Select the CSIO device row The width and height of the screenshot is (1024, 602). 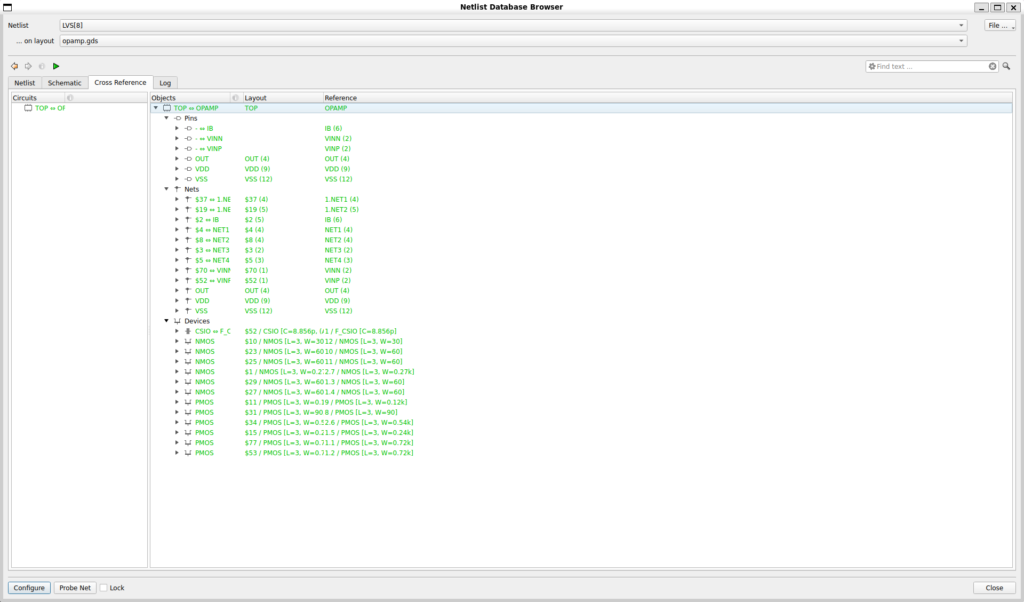click(x=212, y=331)
